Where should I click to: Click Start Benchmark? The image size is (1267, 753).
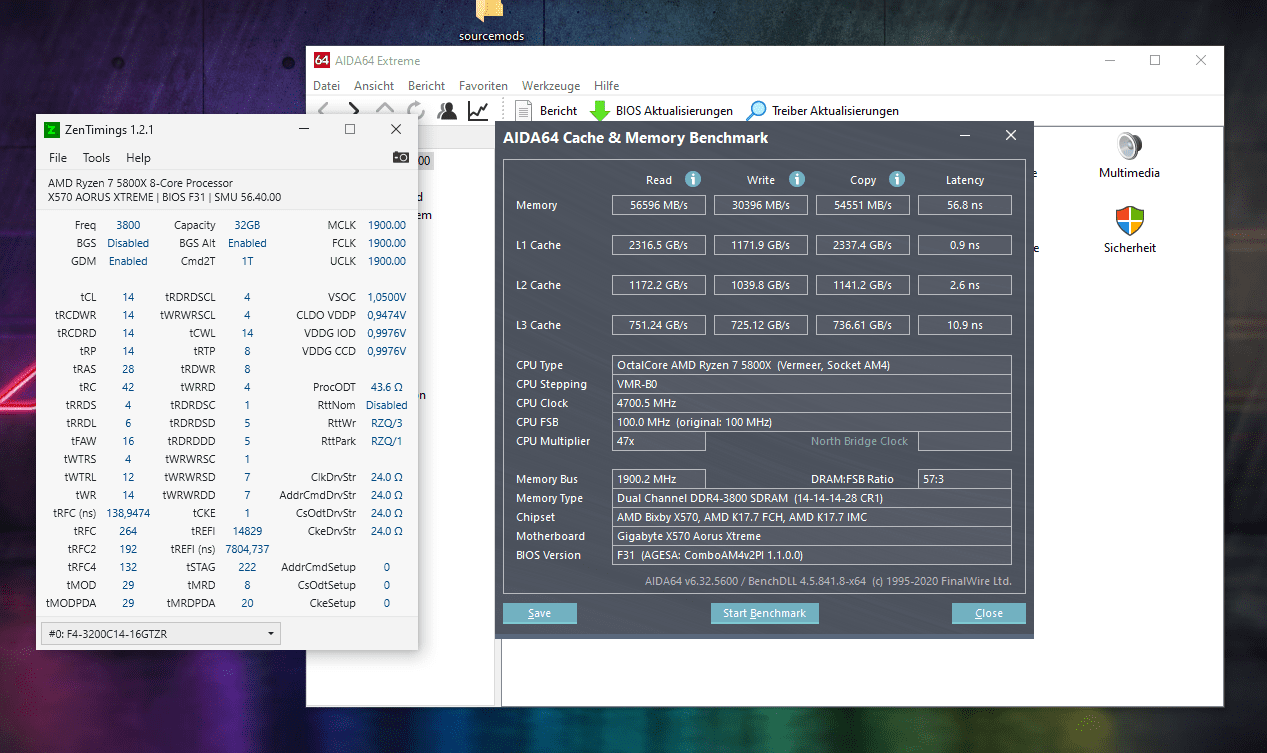point(765,613)
